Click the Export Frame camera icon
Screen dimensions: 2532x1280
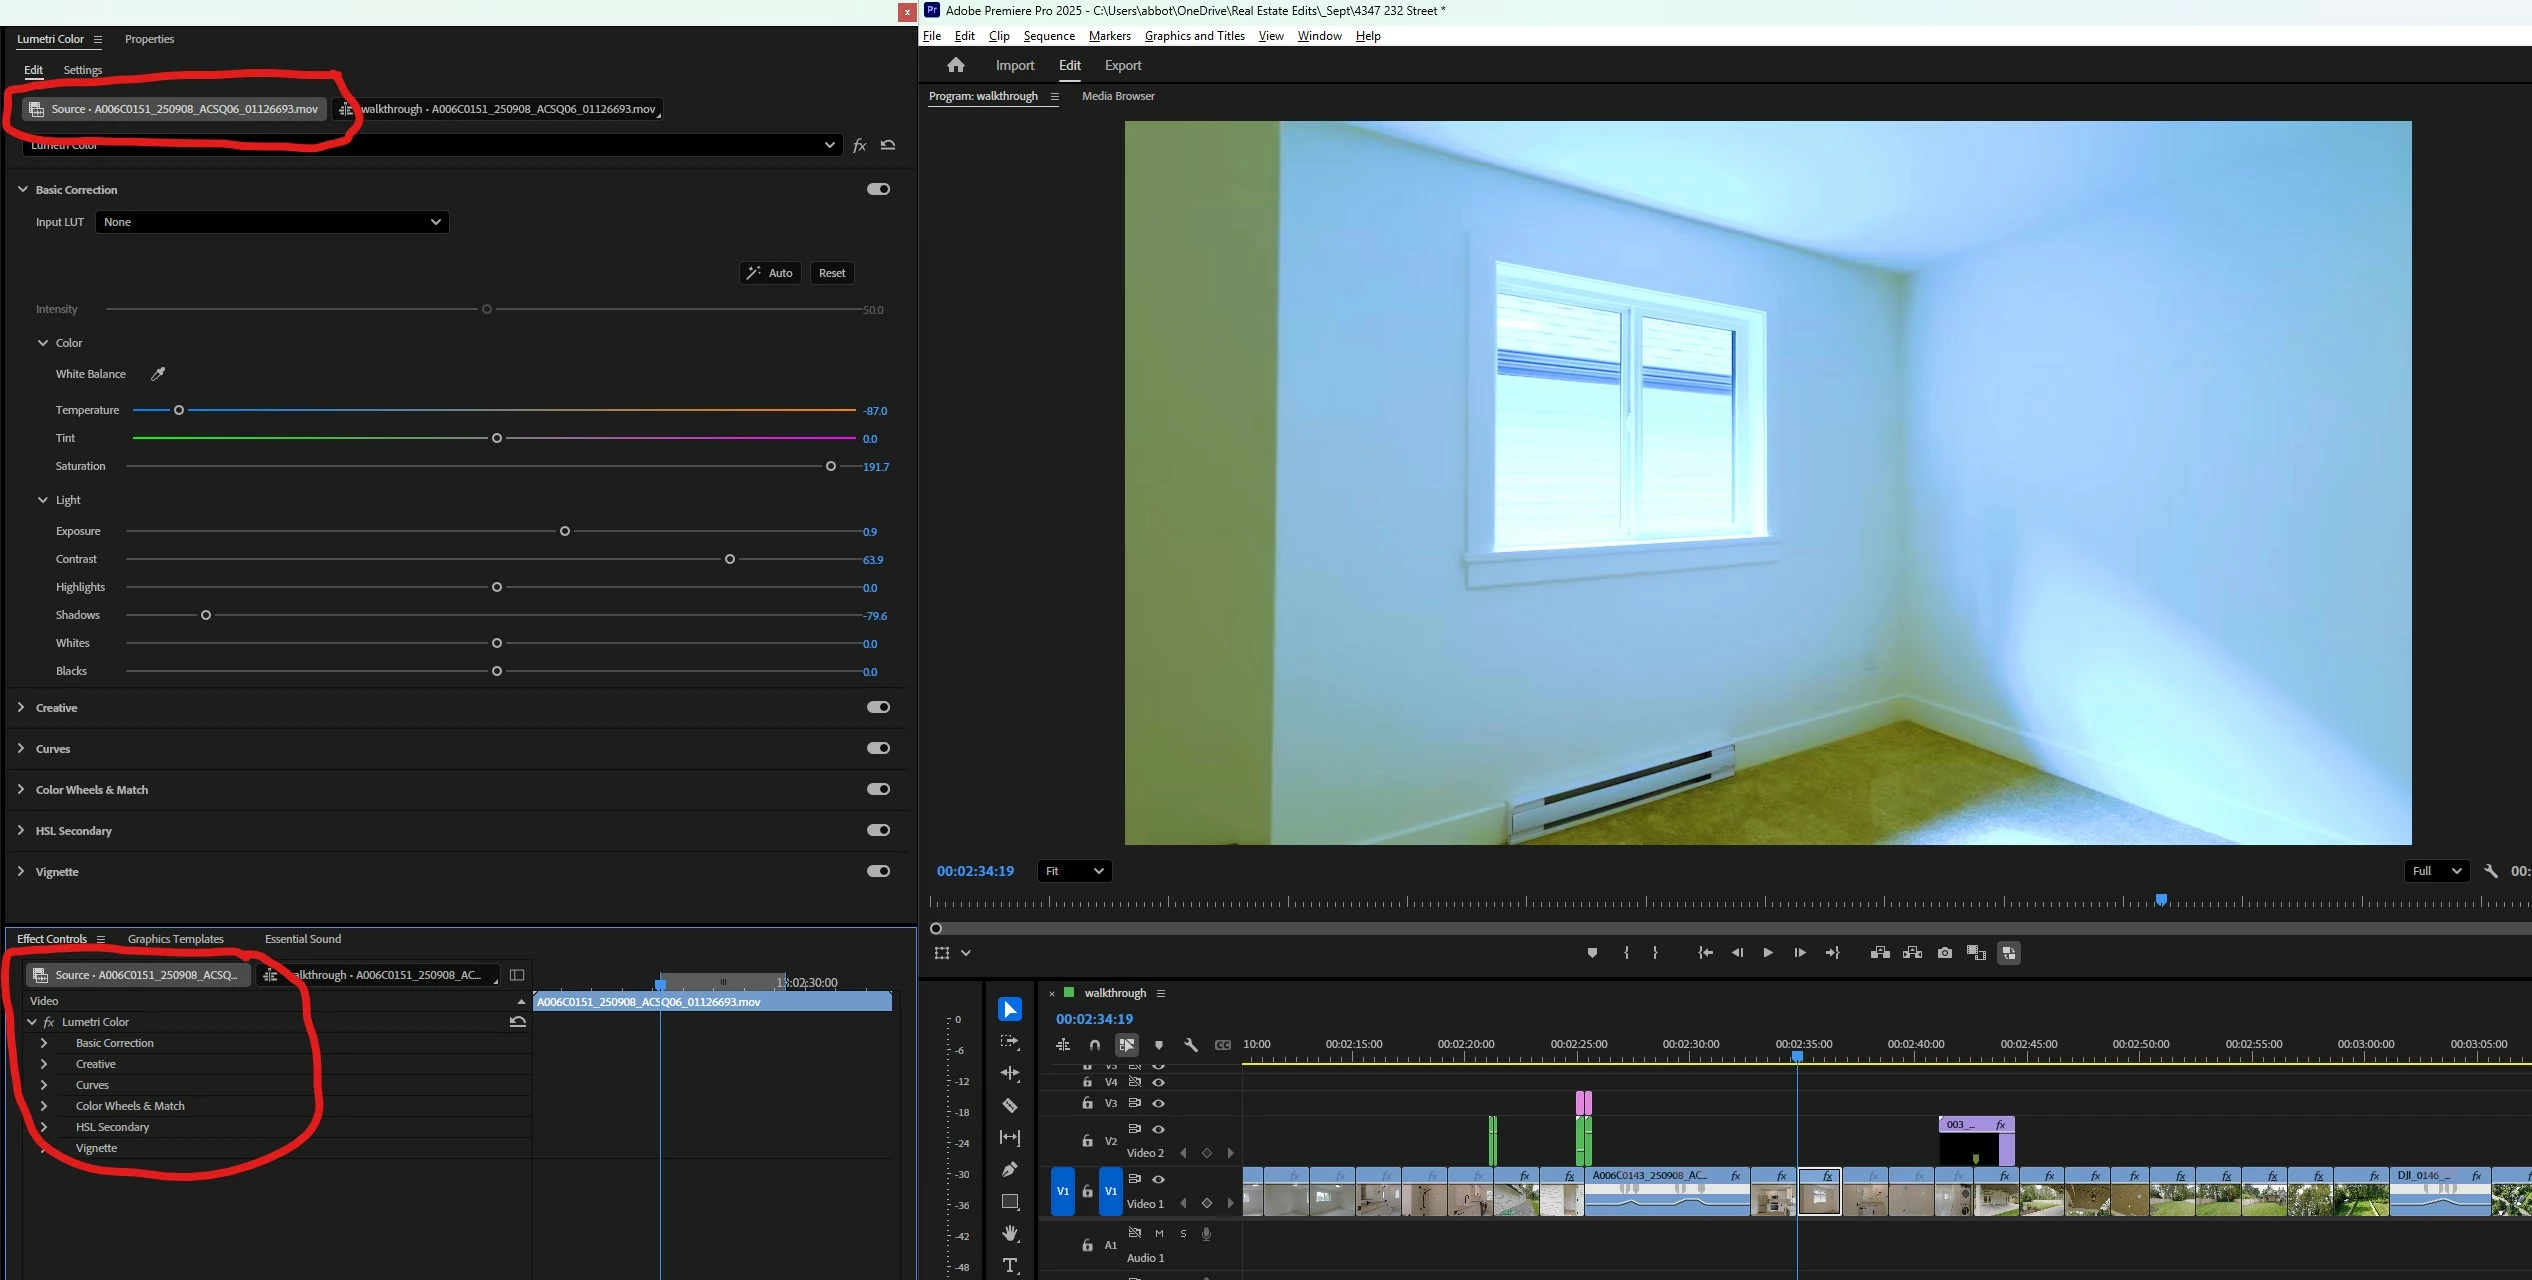1944,953
